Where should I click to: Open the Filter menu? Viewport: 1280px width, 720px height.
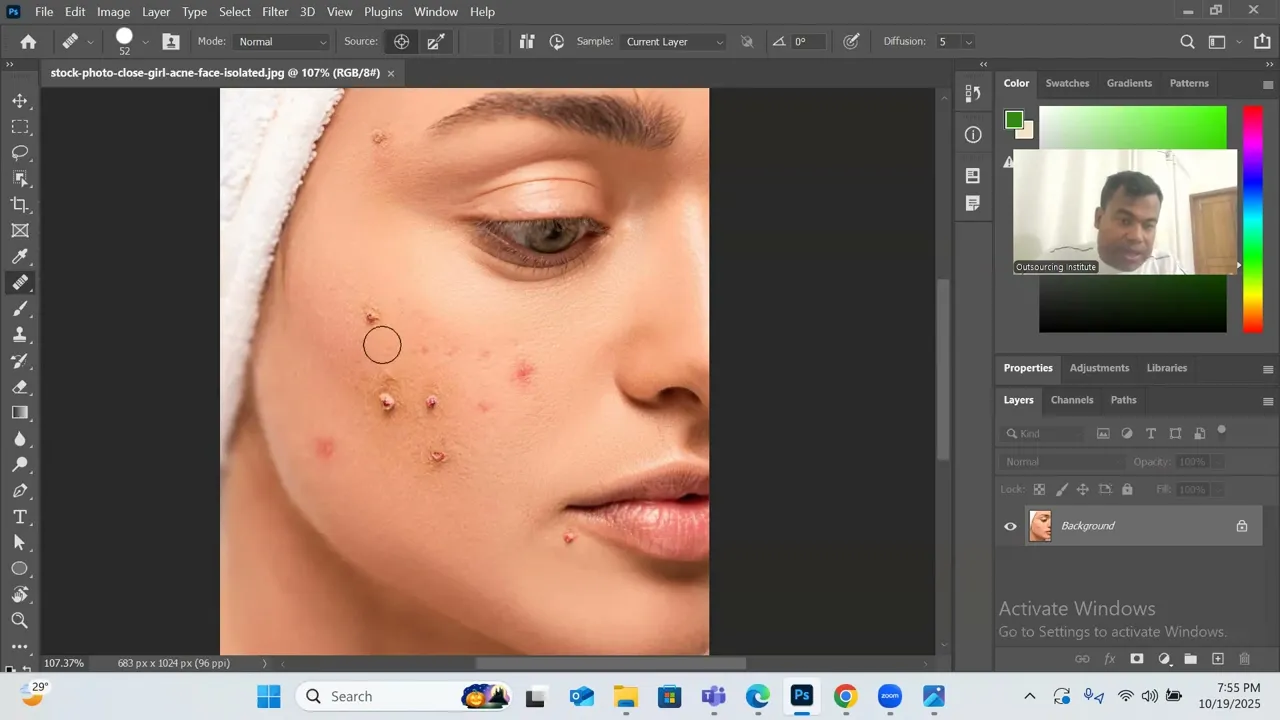[x=275, y=12]
